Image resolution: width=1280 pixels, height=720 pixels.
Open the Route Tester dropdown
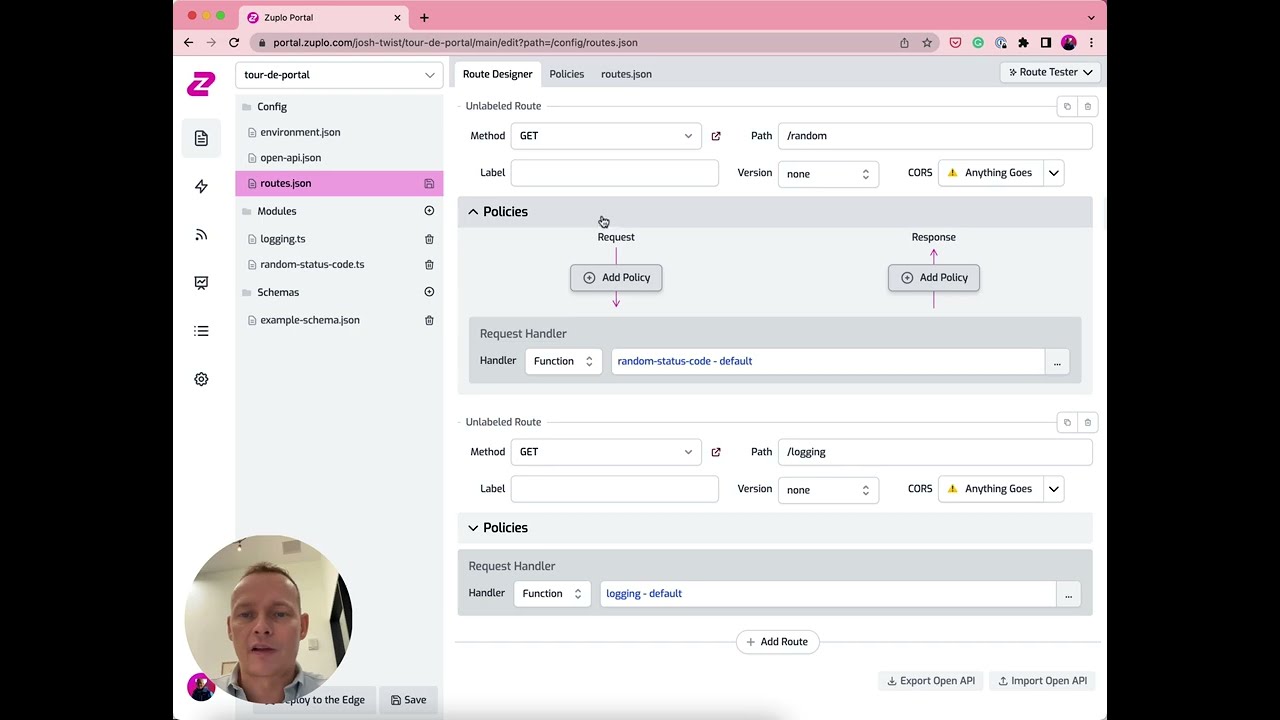pyautogui.click(x=1050, y=72)
